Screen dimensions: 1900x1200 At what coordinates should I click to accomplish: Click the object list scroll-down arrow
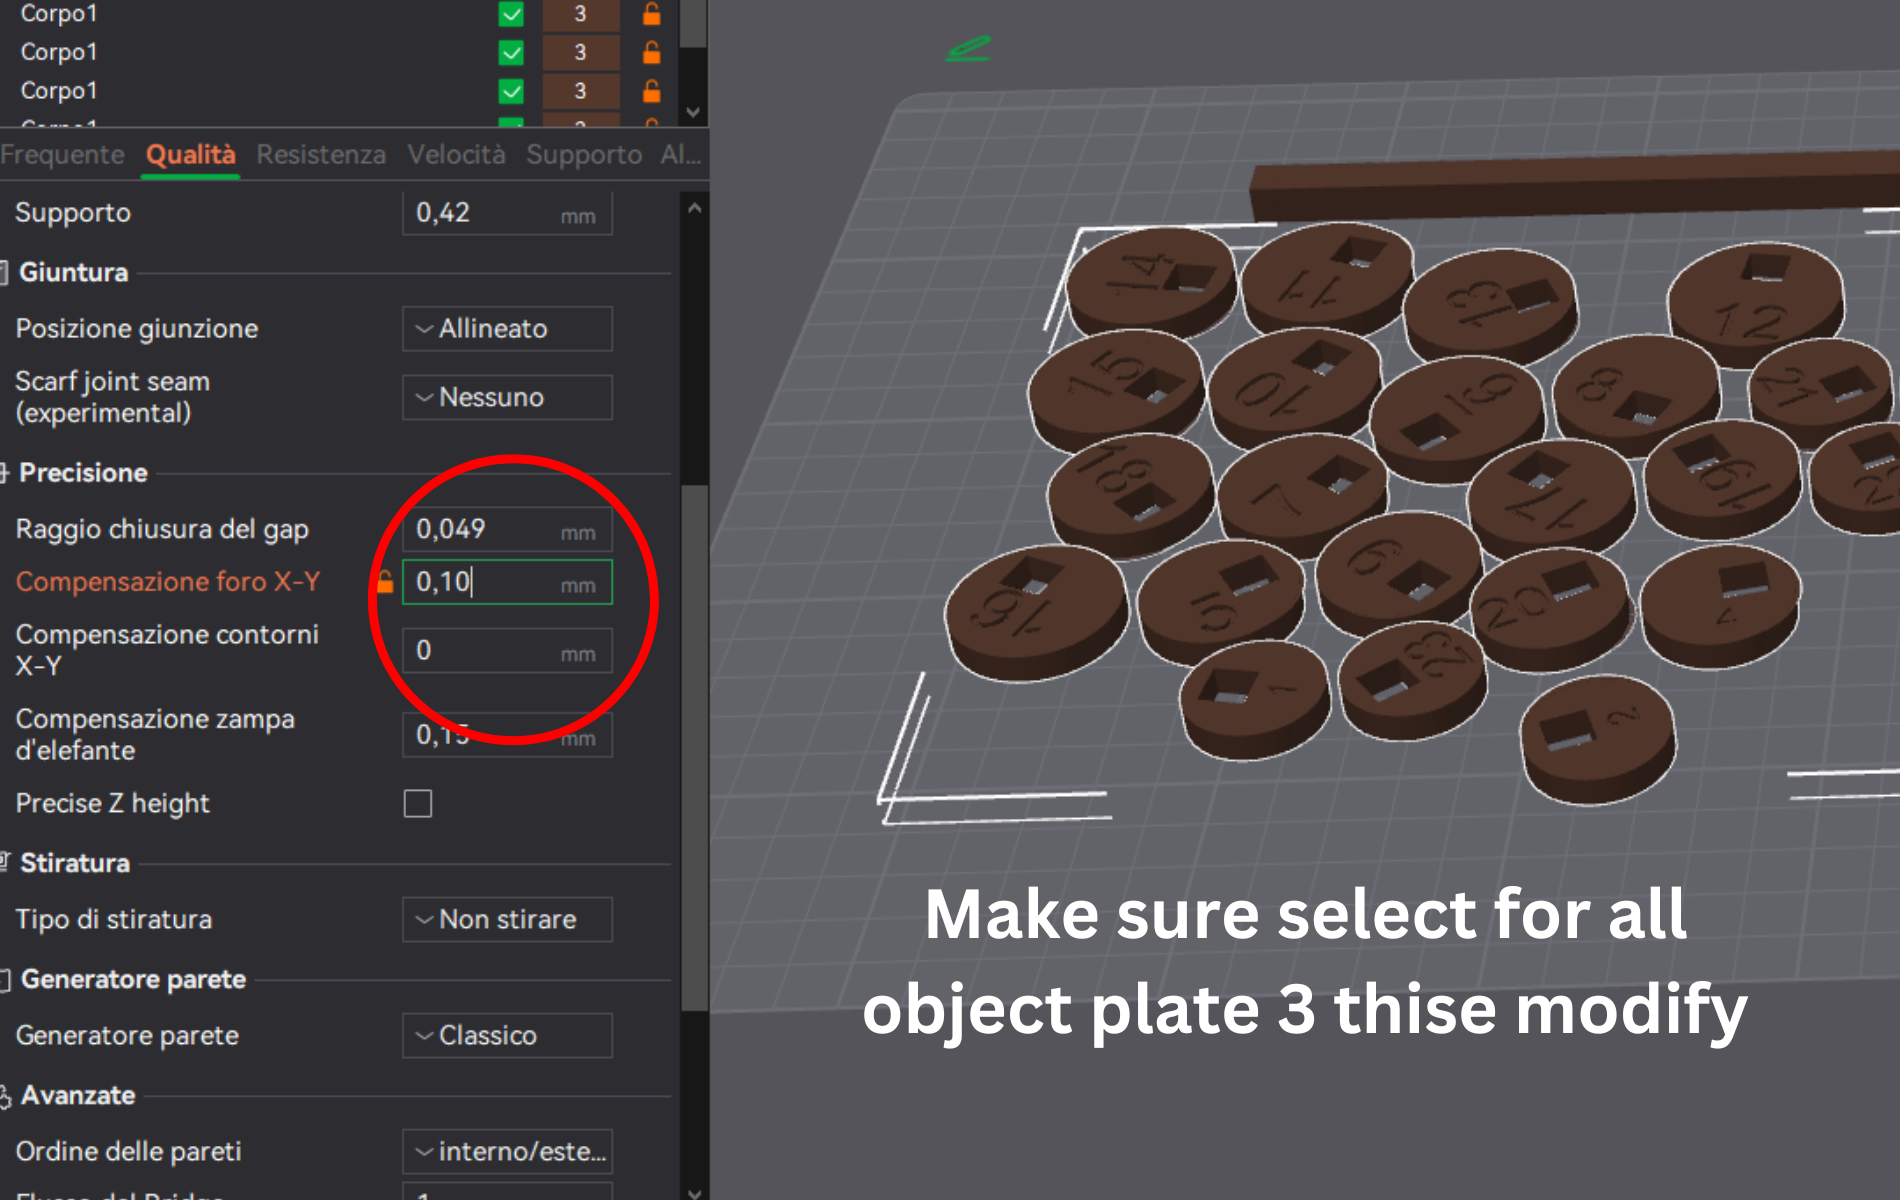[x=693, y=112]
